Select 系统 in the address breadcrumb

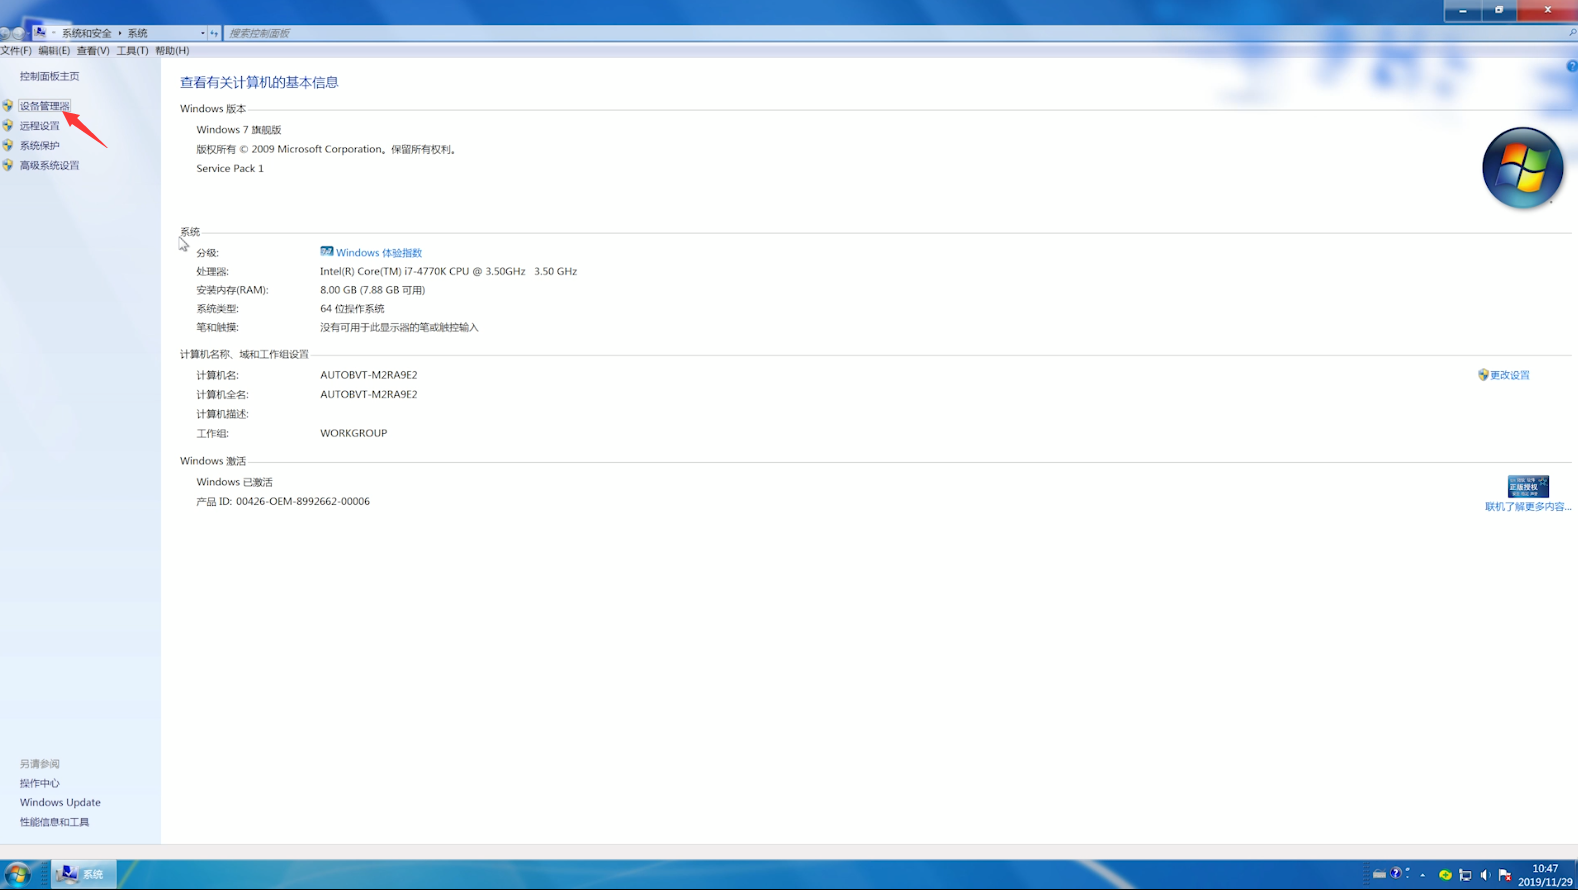coord(137,33)
